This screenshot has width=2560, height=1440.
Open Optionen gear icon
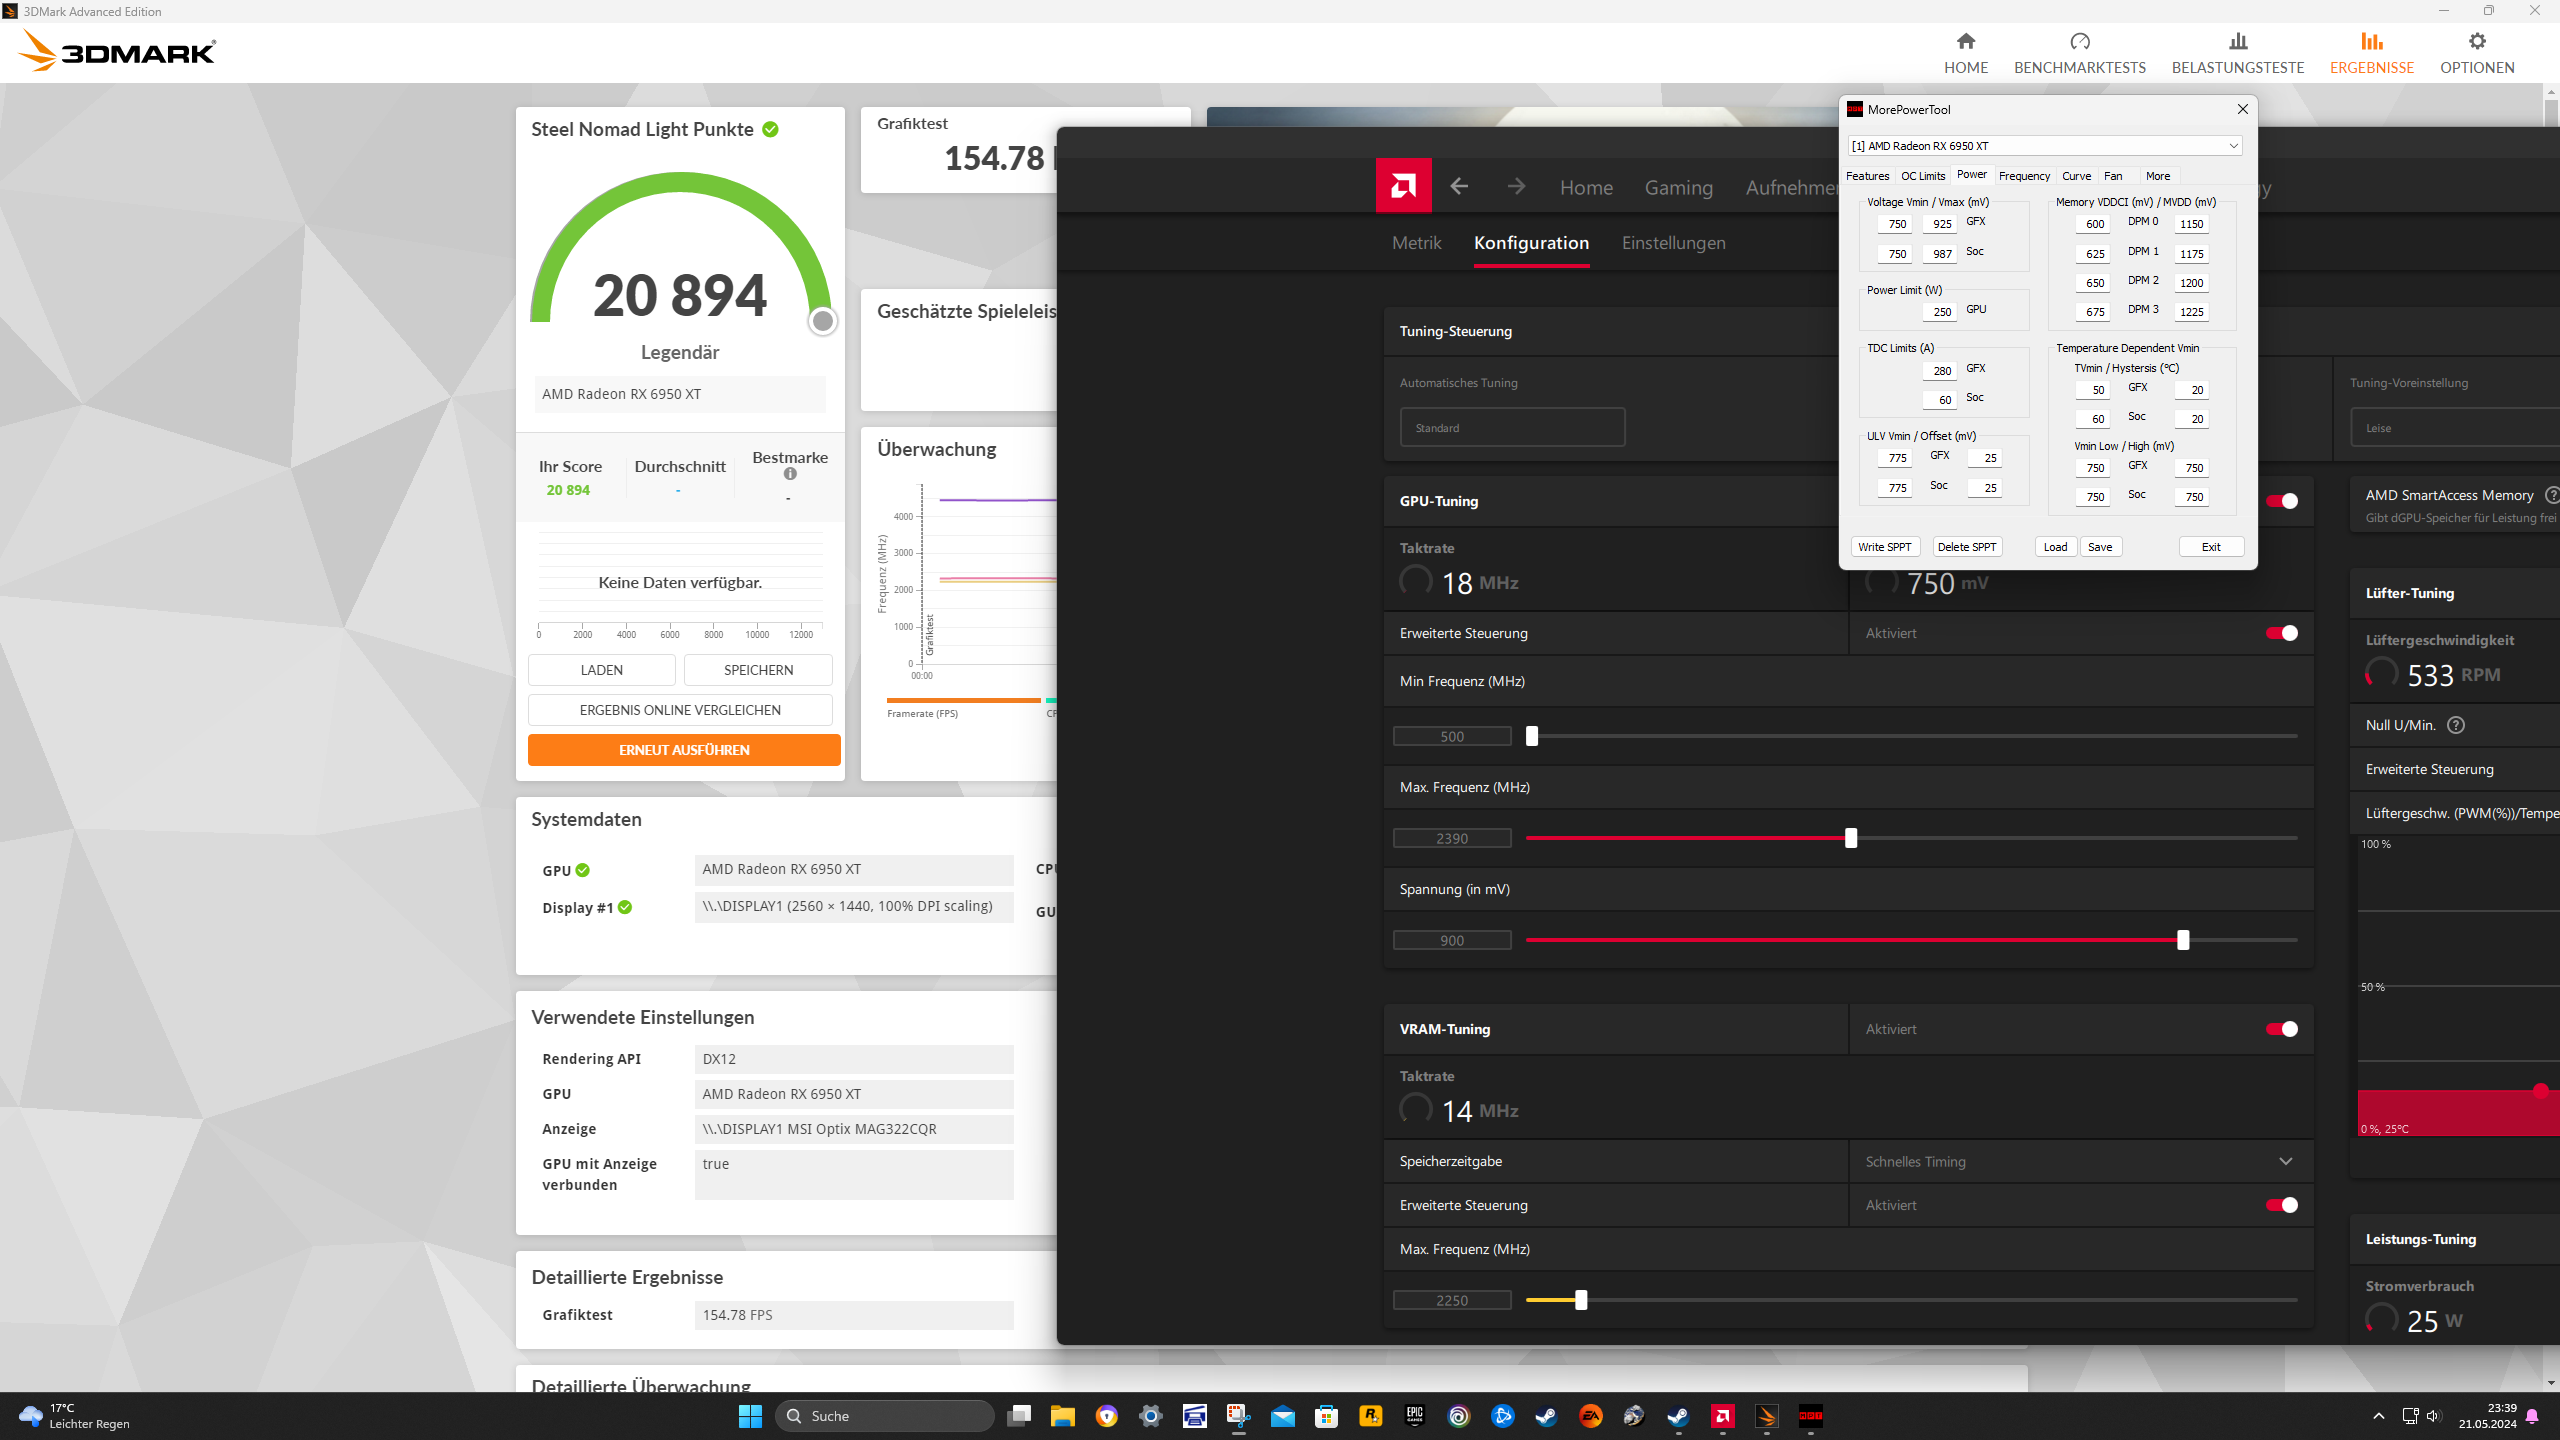coord(2476,41)
